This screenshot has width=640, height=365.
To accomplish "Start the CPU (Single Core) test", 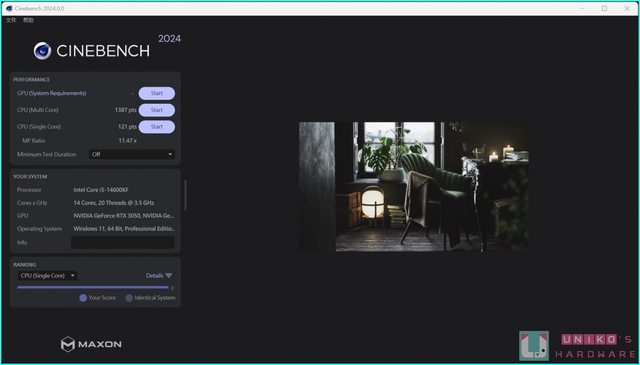I will 157,127.
